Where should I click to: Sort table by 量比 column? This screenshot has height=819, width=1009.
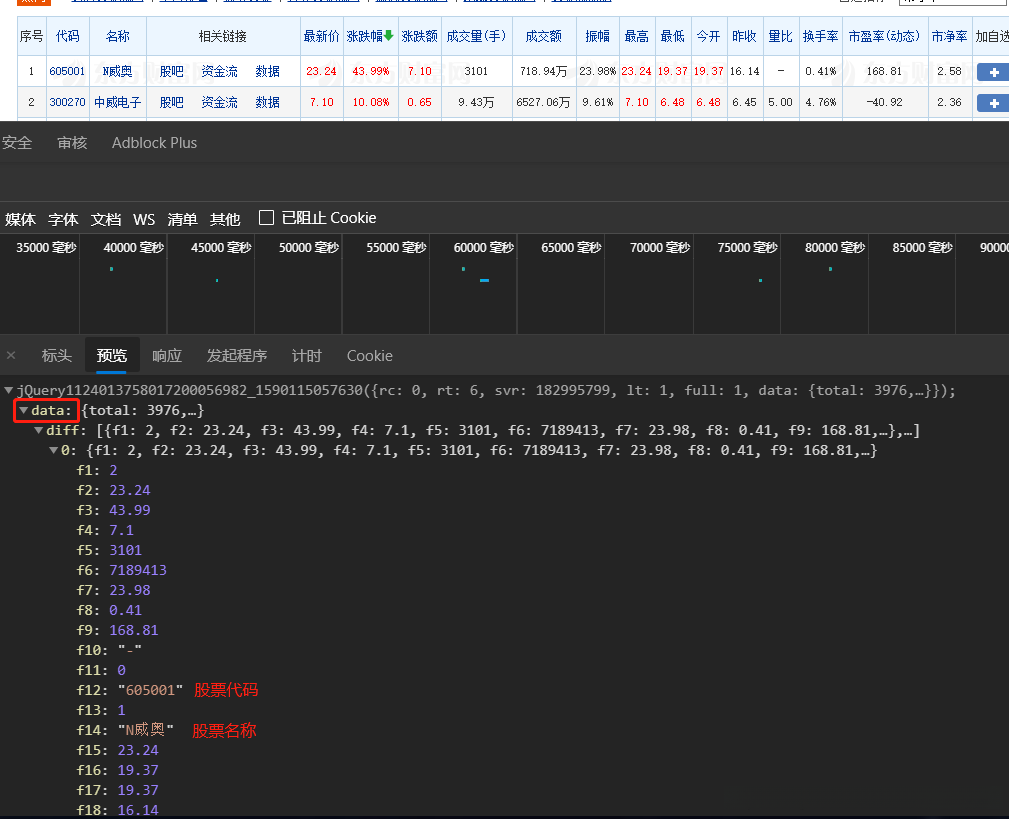click(x=781, y=36)
